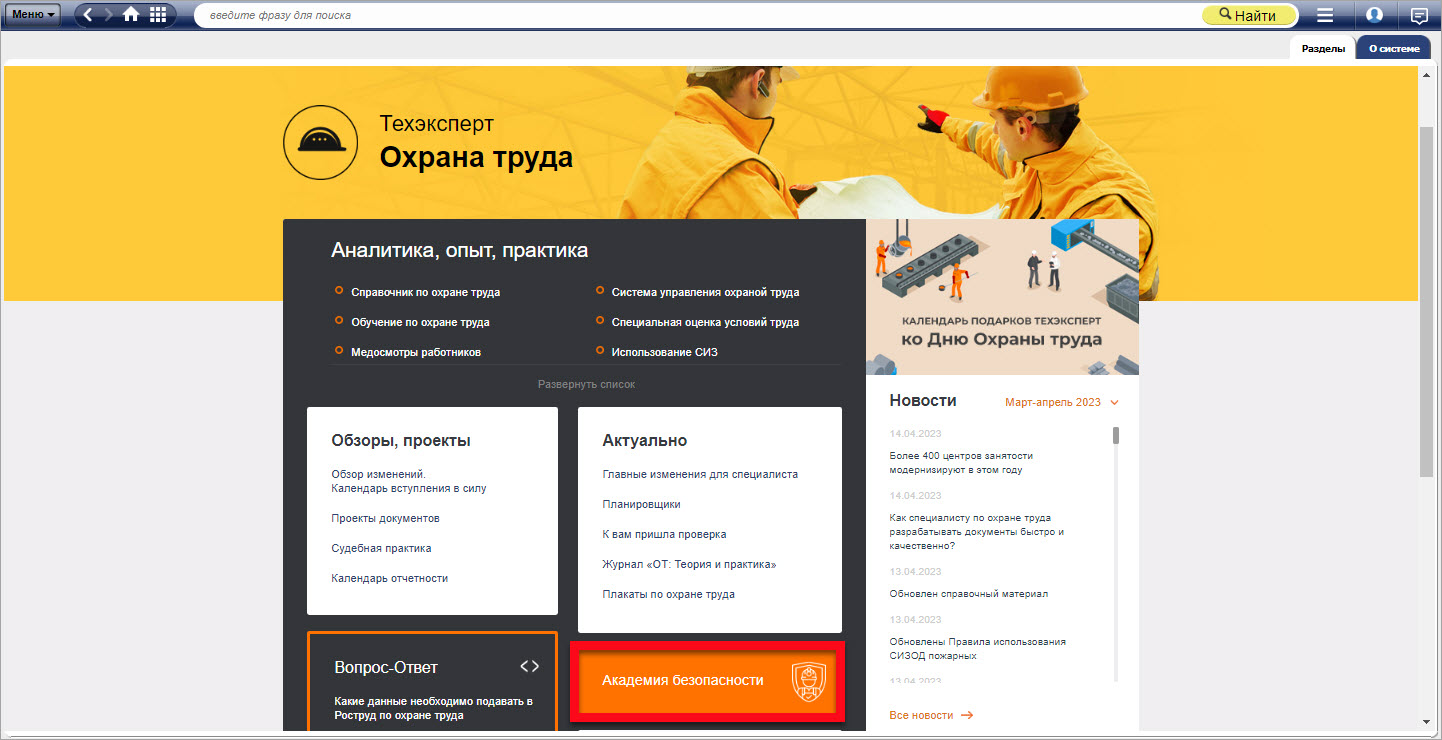Open Судебная практика link
The width and height of the screenshot is (1442, 740).
click(381, 548)
